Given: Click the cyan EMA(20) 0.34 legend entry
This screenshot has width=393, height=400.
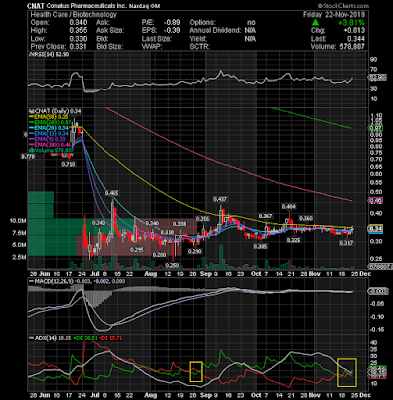Looking at the screenshot, I should click(49, 128).
